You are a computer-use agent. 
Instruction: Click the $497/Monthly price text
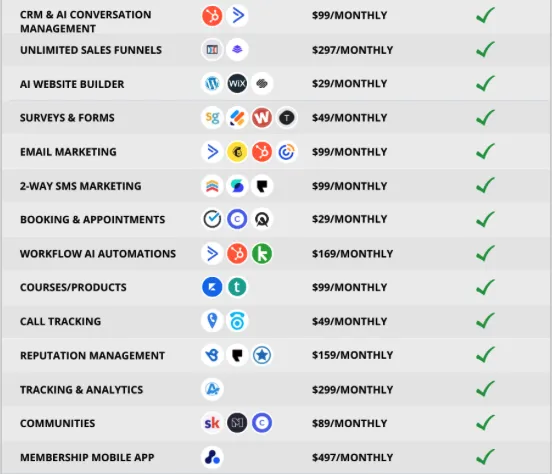[352, 457]
